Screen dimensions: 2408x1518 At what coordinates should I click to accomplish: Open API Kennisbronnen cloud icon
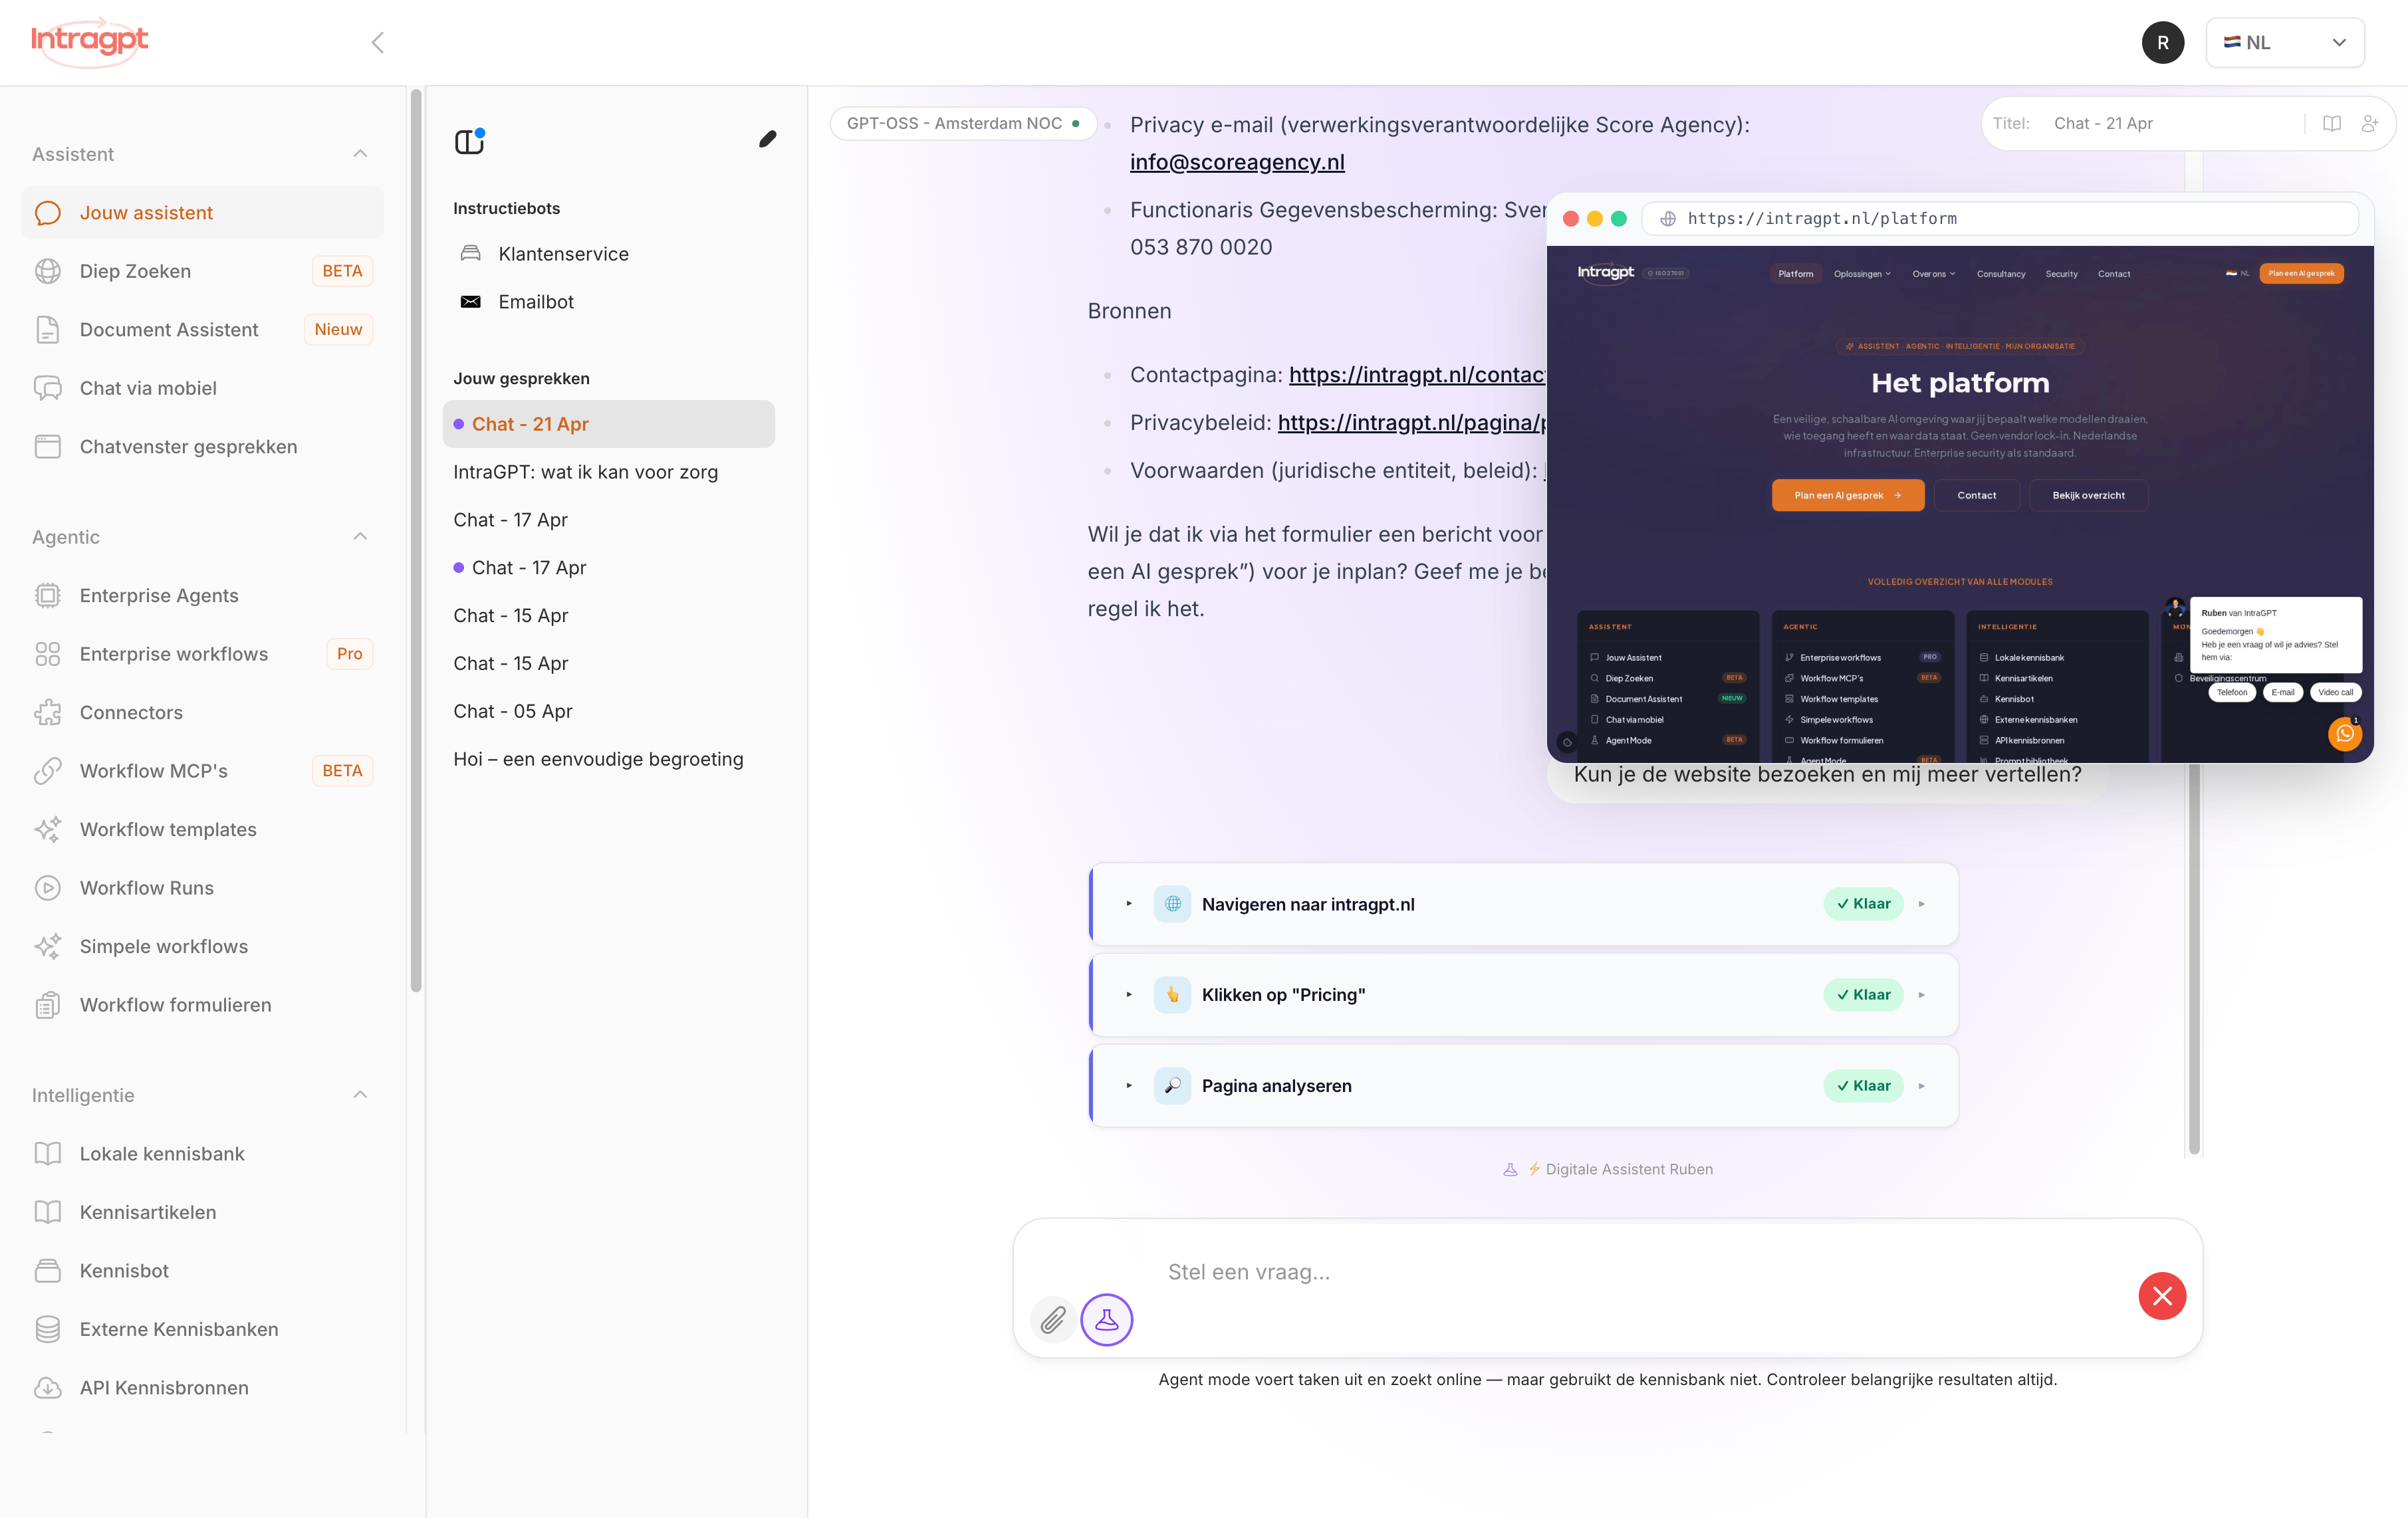coord(48,1388)
